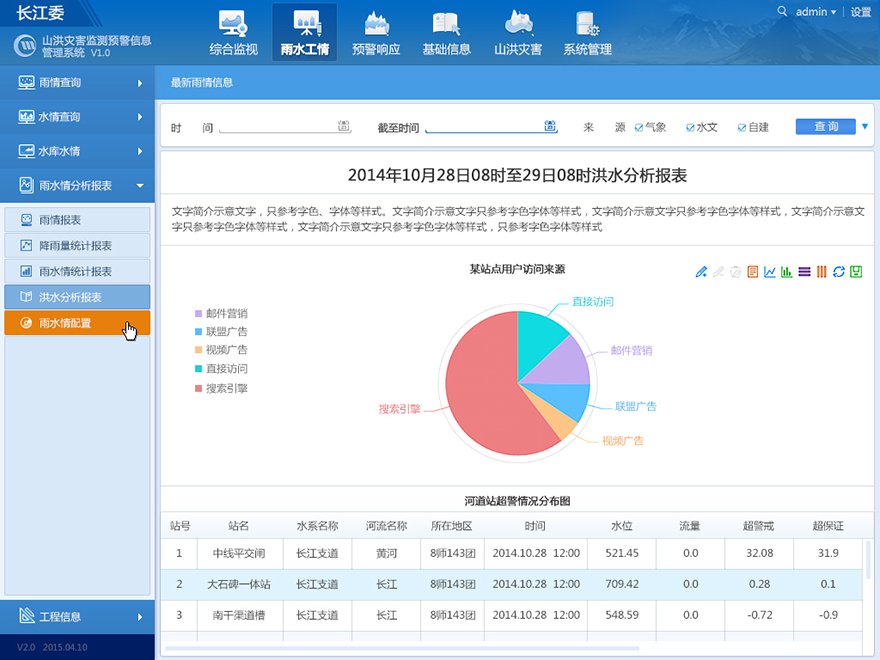Toggle the 搜索引擎 legend color swatch
This screenshot has height=660, width=880.
pyautogui.click(x=199, y=388)
